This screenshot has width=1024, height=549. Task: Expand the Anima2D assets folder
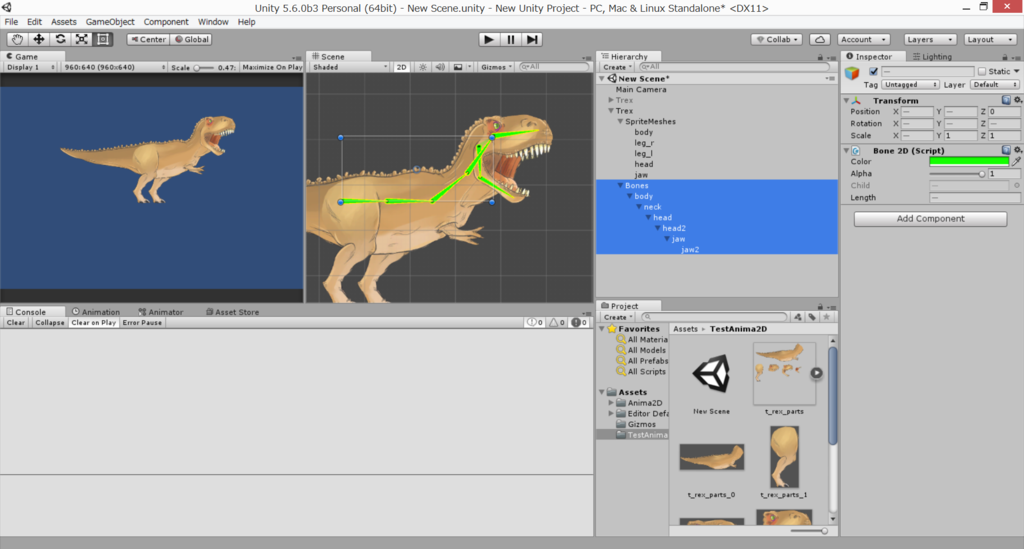(611, 403)
